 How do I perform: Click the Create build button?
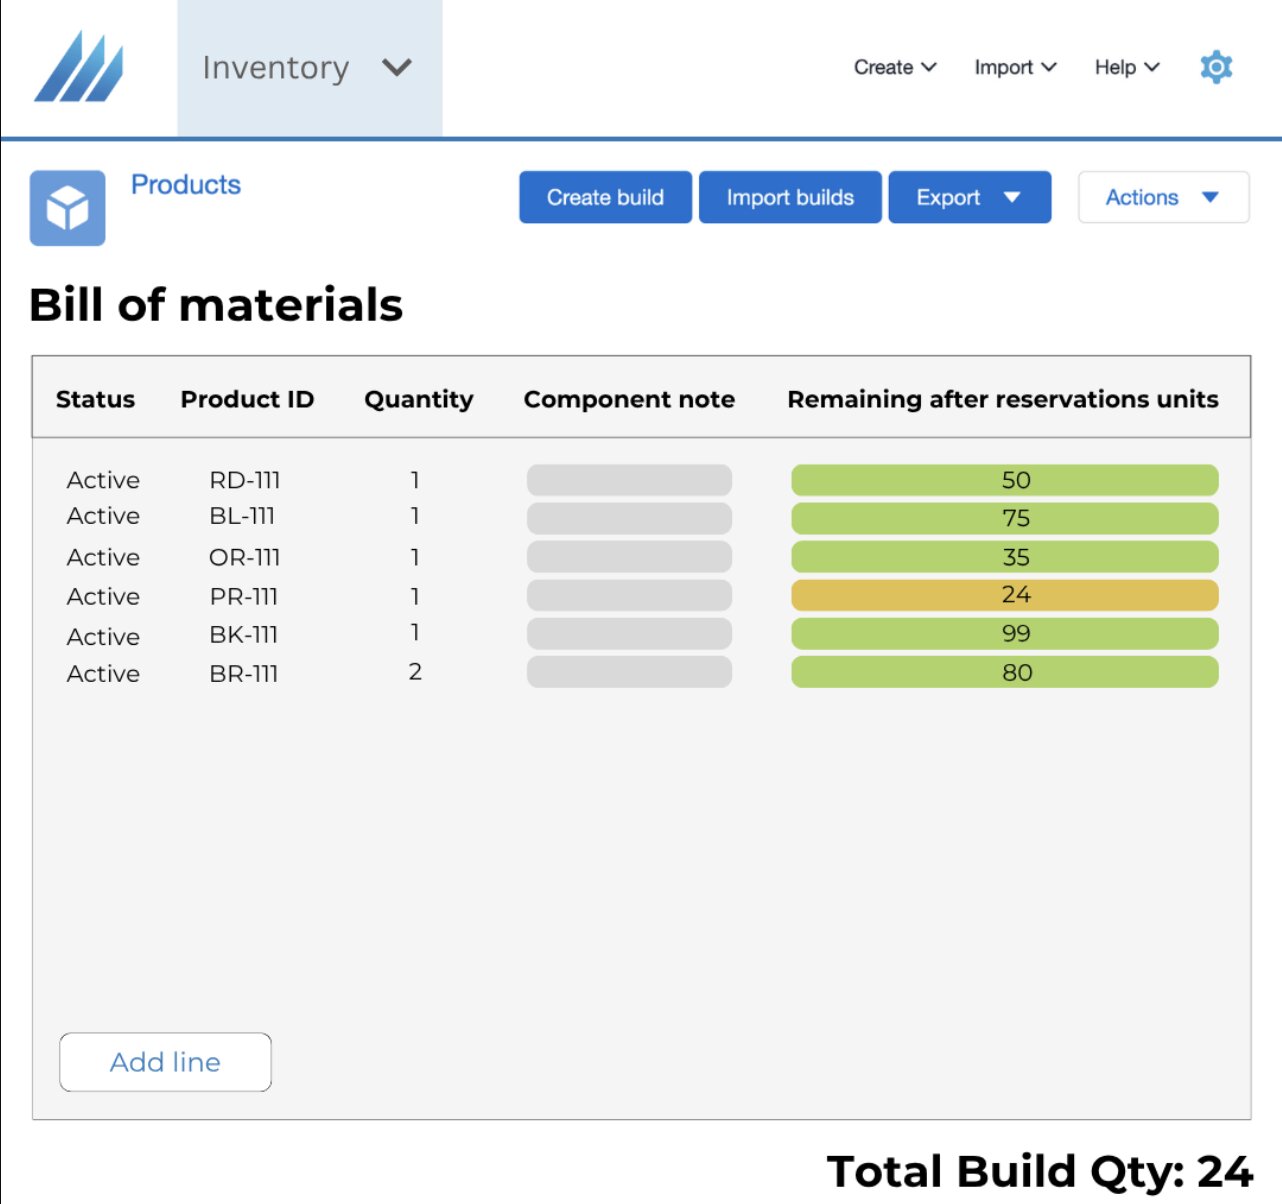click(605, 197)
